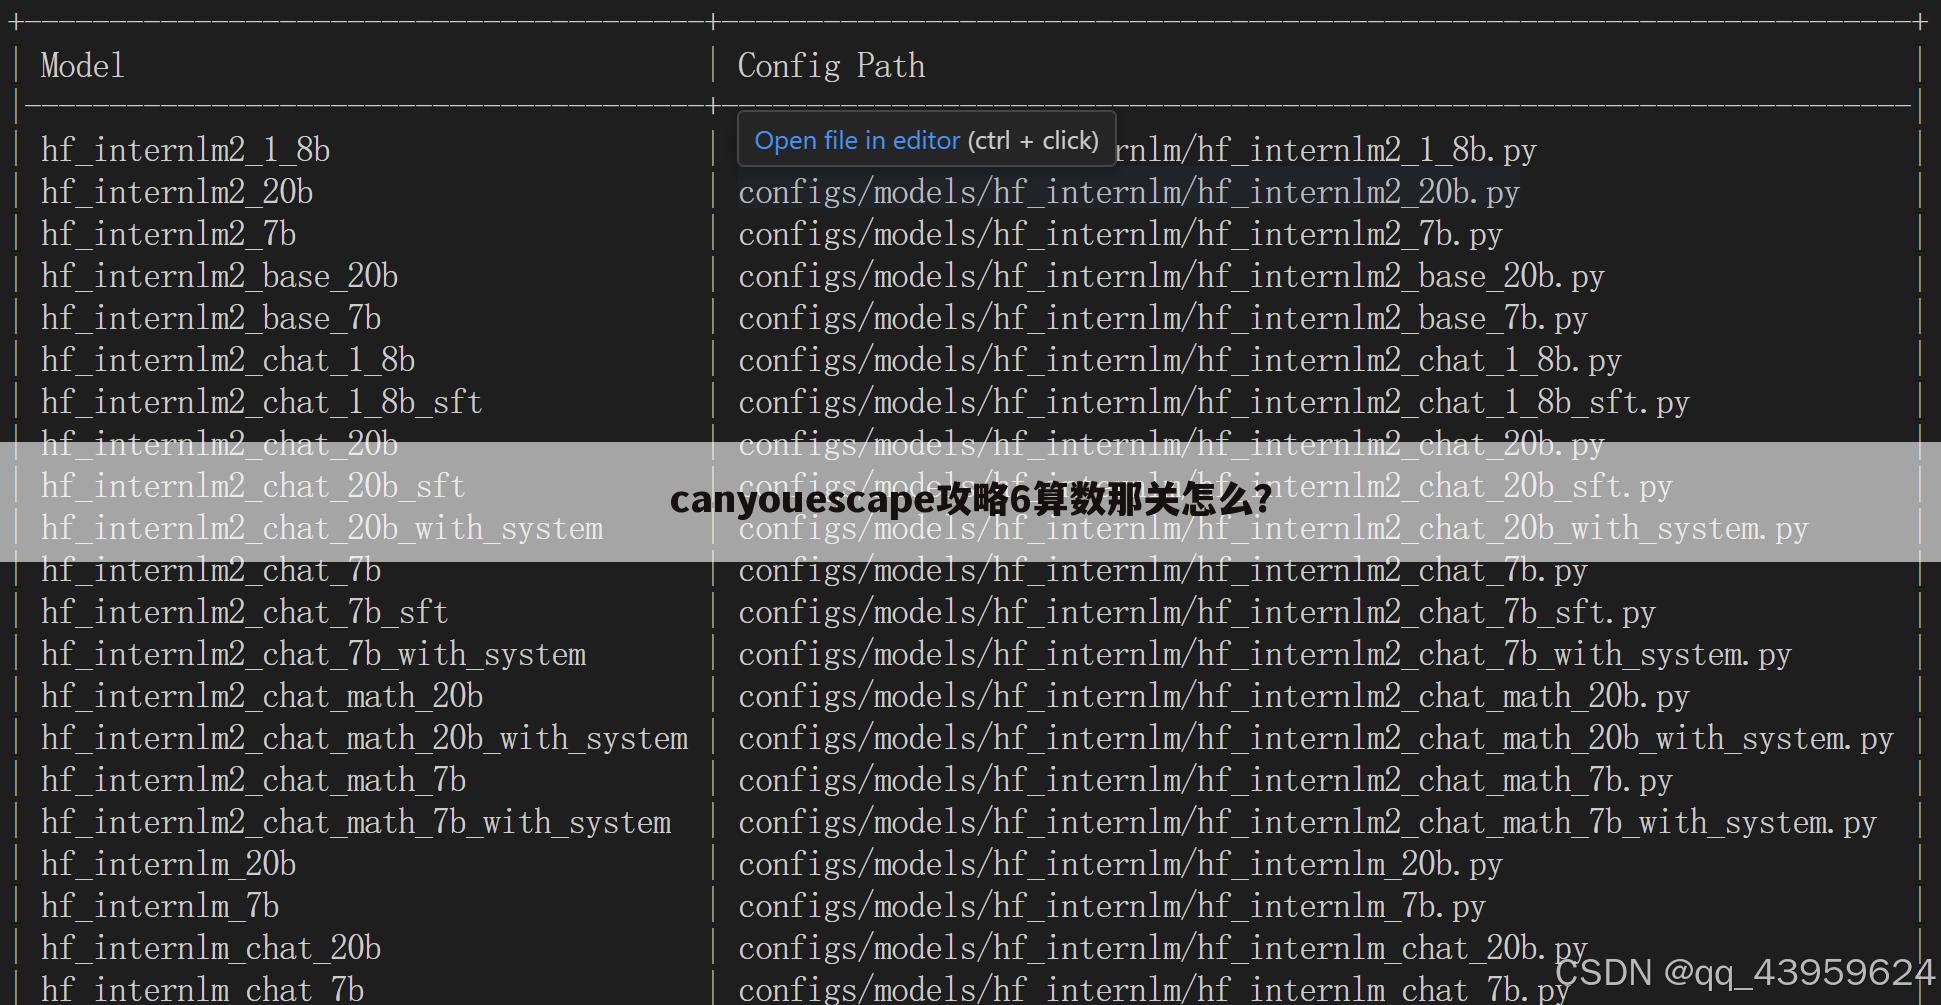Select model name hf_internlm2_base_7b

click(211, 318)
